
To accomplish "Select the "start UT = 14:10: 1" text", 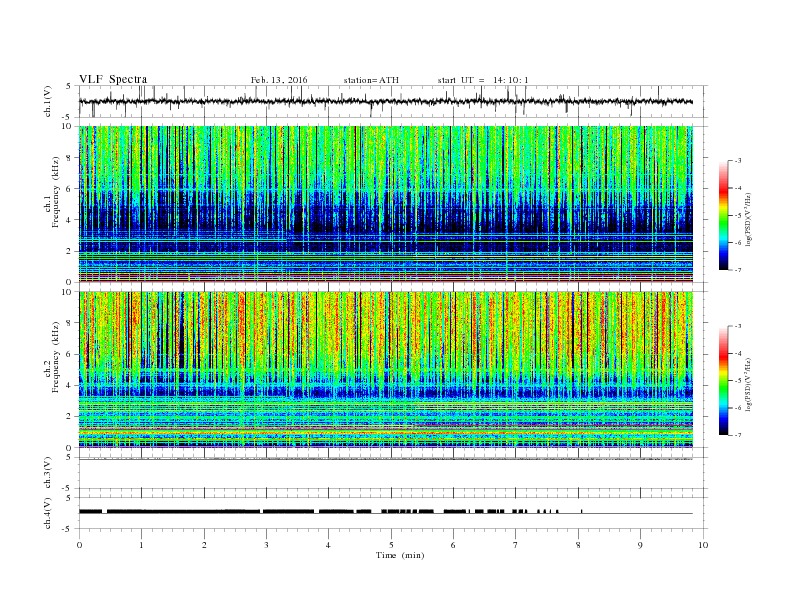I will click(x=483, y=80).
